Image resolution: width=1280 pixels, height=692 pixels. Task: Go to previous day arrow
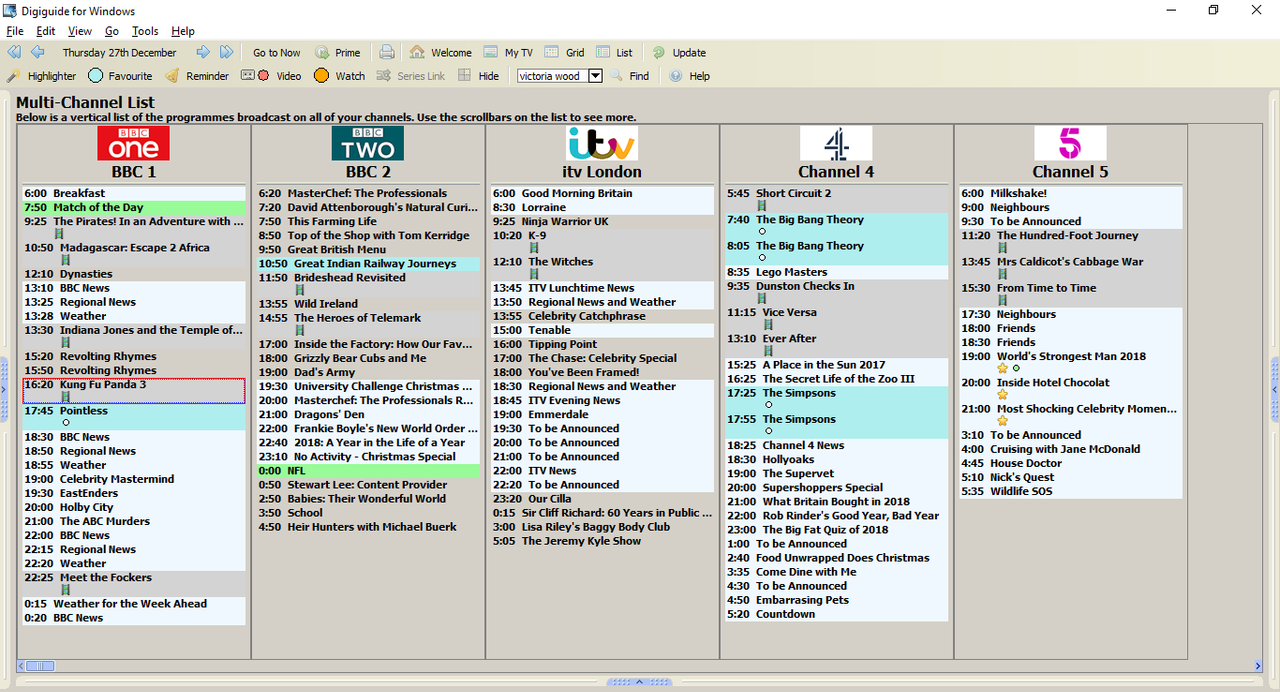click(x=37, y=52)
